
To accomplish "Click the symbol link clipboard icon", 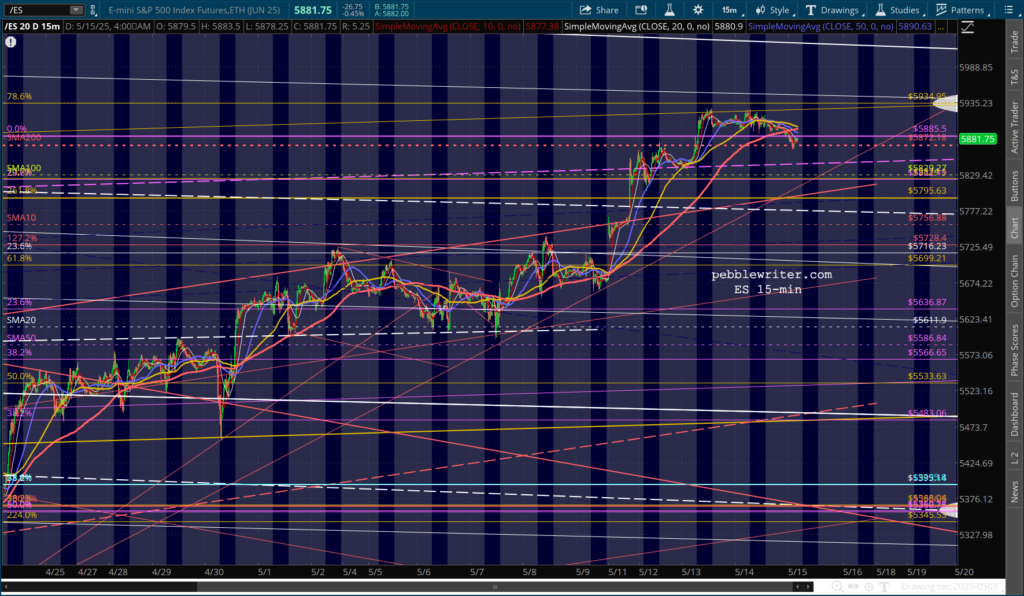I will (93, 10).
